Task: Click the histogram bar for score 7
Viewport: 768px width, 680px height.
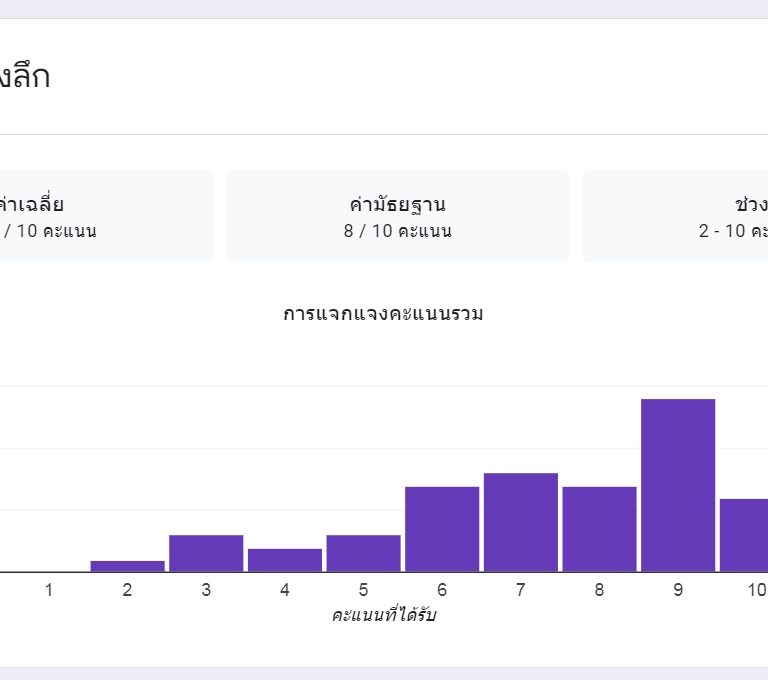Action: coord(521,522)
